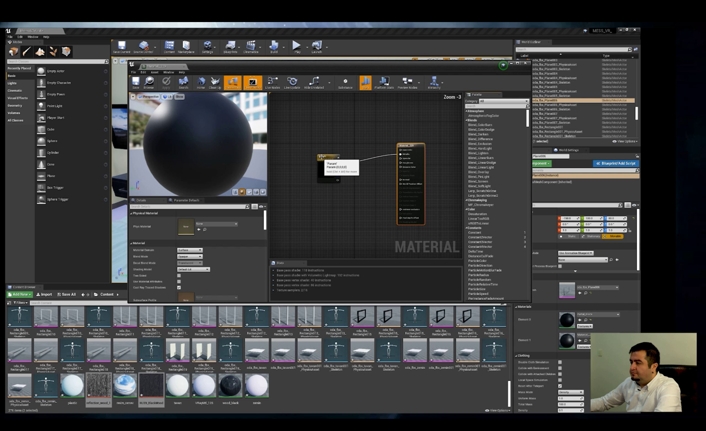This screenshot has width=706, height=431.
Task: Open Source Control in the main toolbar
Action: [144, 47]
